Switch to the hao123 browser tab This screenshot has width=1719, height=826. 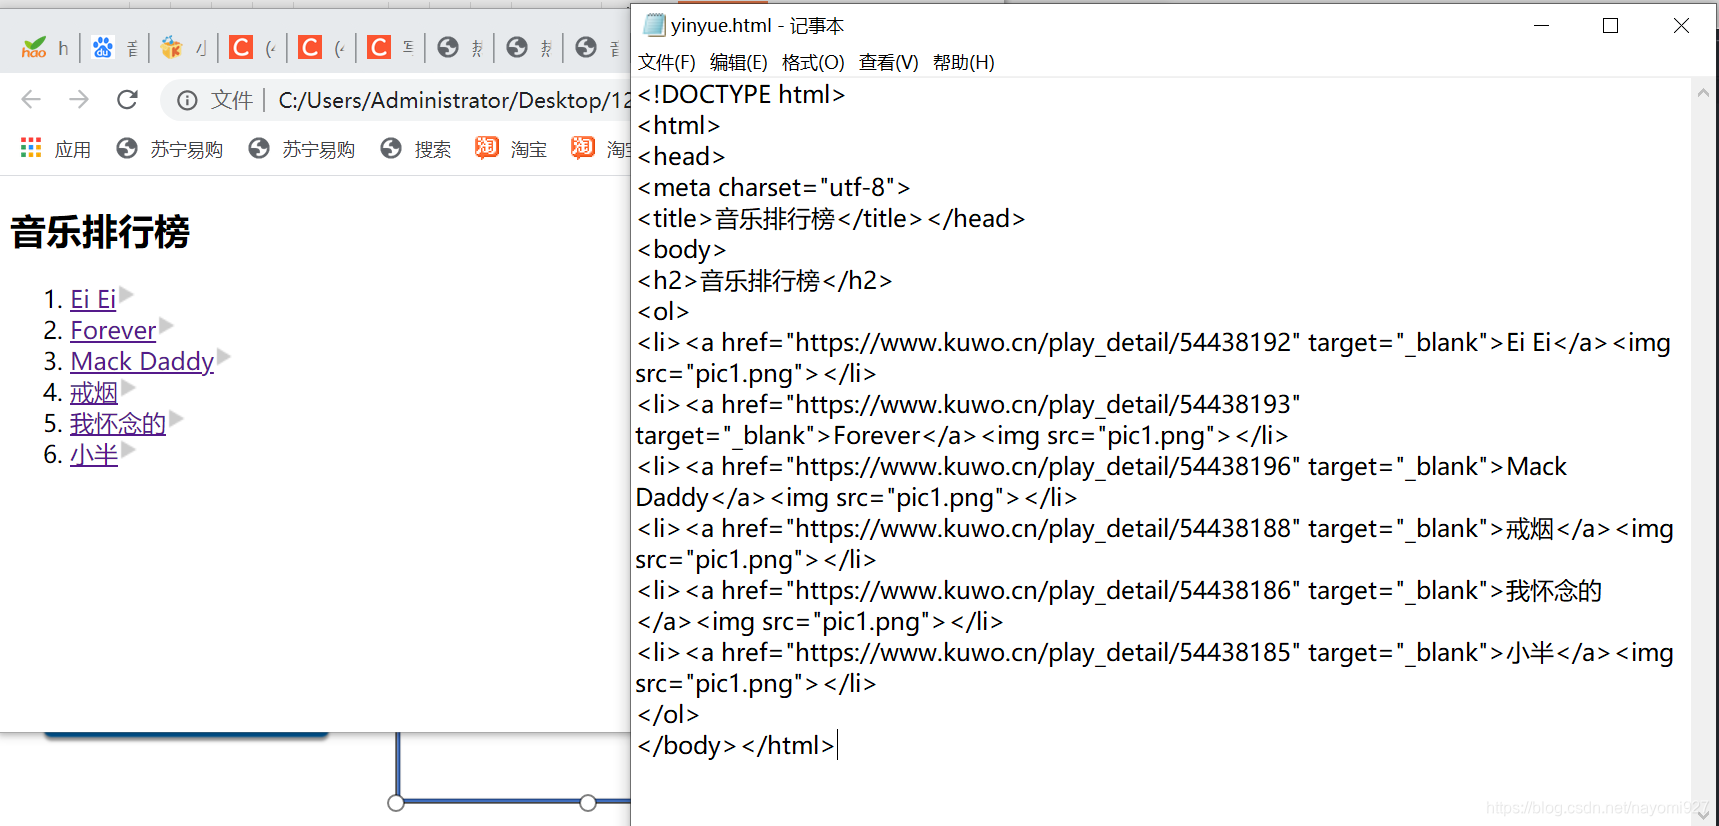coord(45,47)
